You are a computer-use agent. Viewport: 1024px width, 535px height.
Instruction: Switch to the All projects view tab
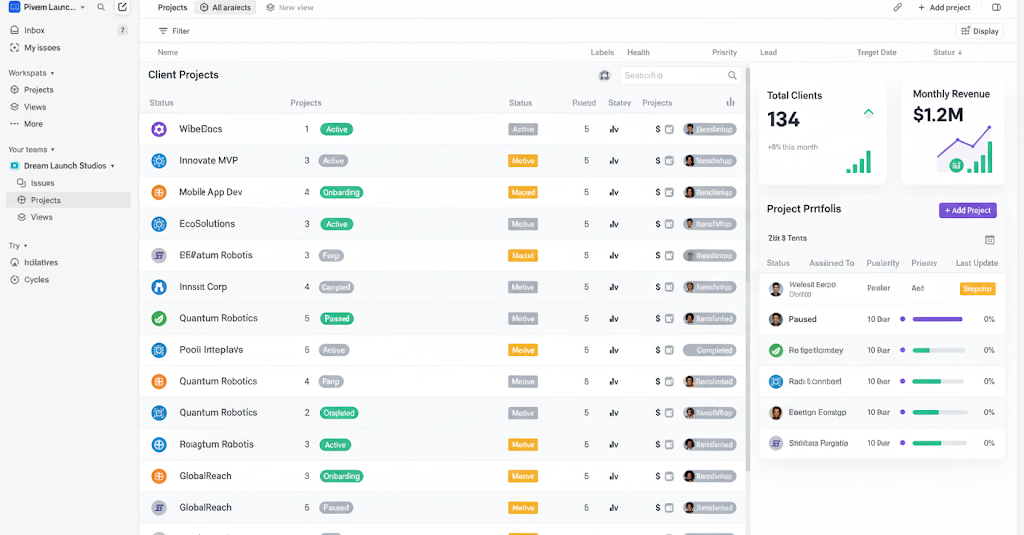click(x=225, y=7)
